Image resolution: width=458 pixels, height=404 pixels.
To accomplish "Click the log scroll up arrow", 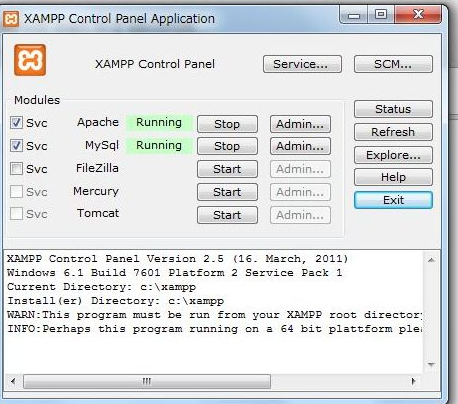I will tap(431, 260).
